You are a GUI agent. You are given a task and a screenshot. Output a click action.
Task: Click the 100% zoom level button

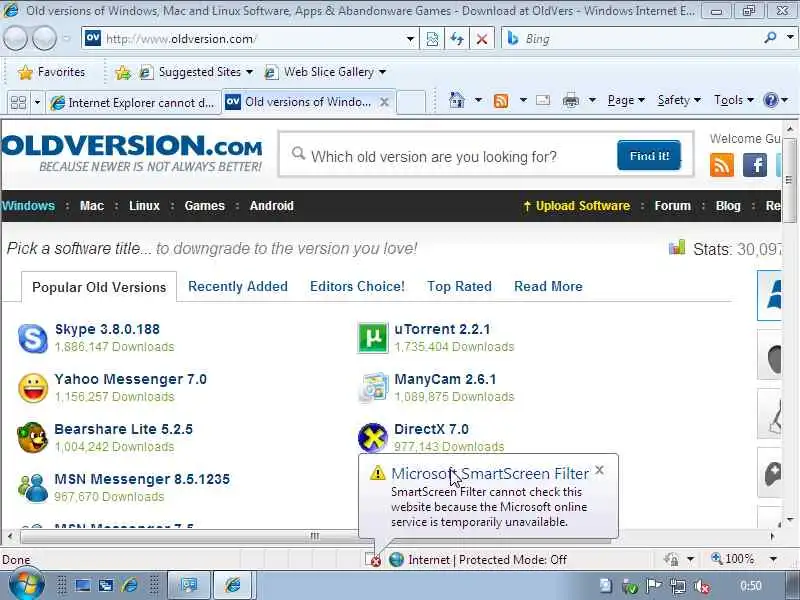pos(733,559)
